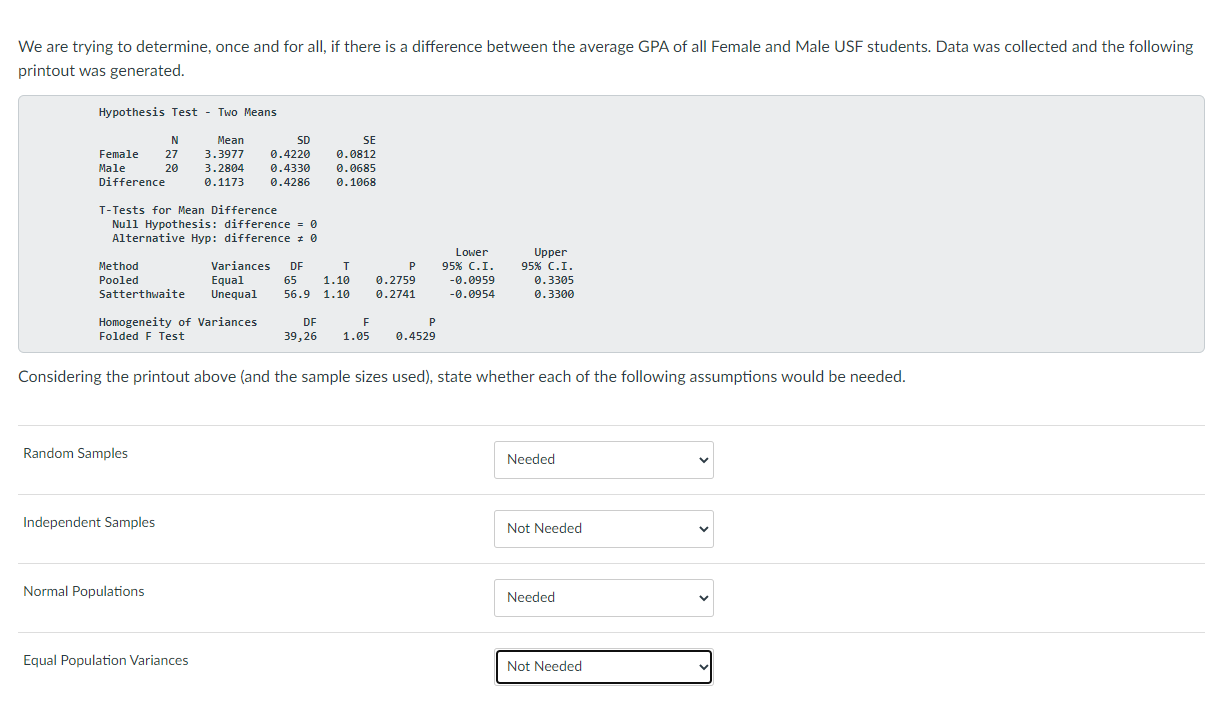Open the Random Samples dropdown

(x=603, y=460)
